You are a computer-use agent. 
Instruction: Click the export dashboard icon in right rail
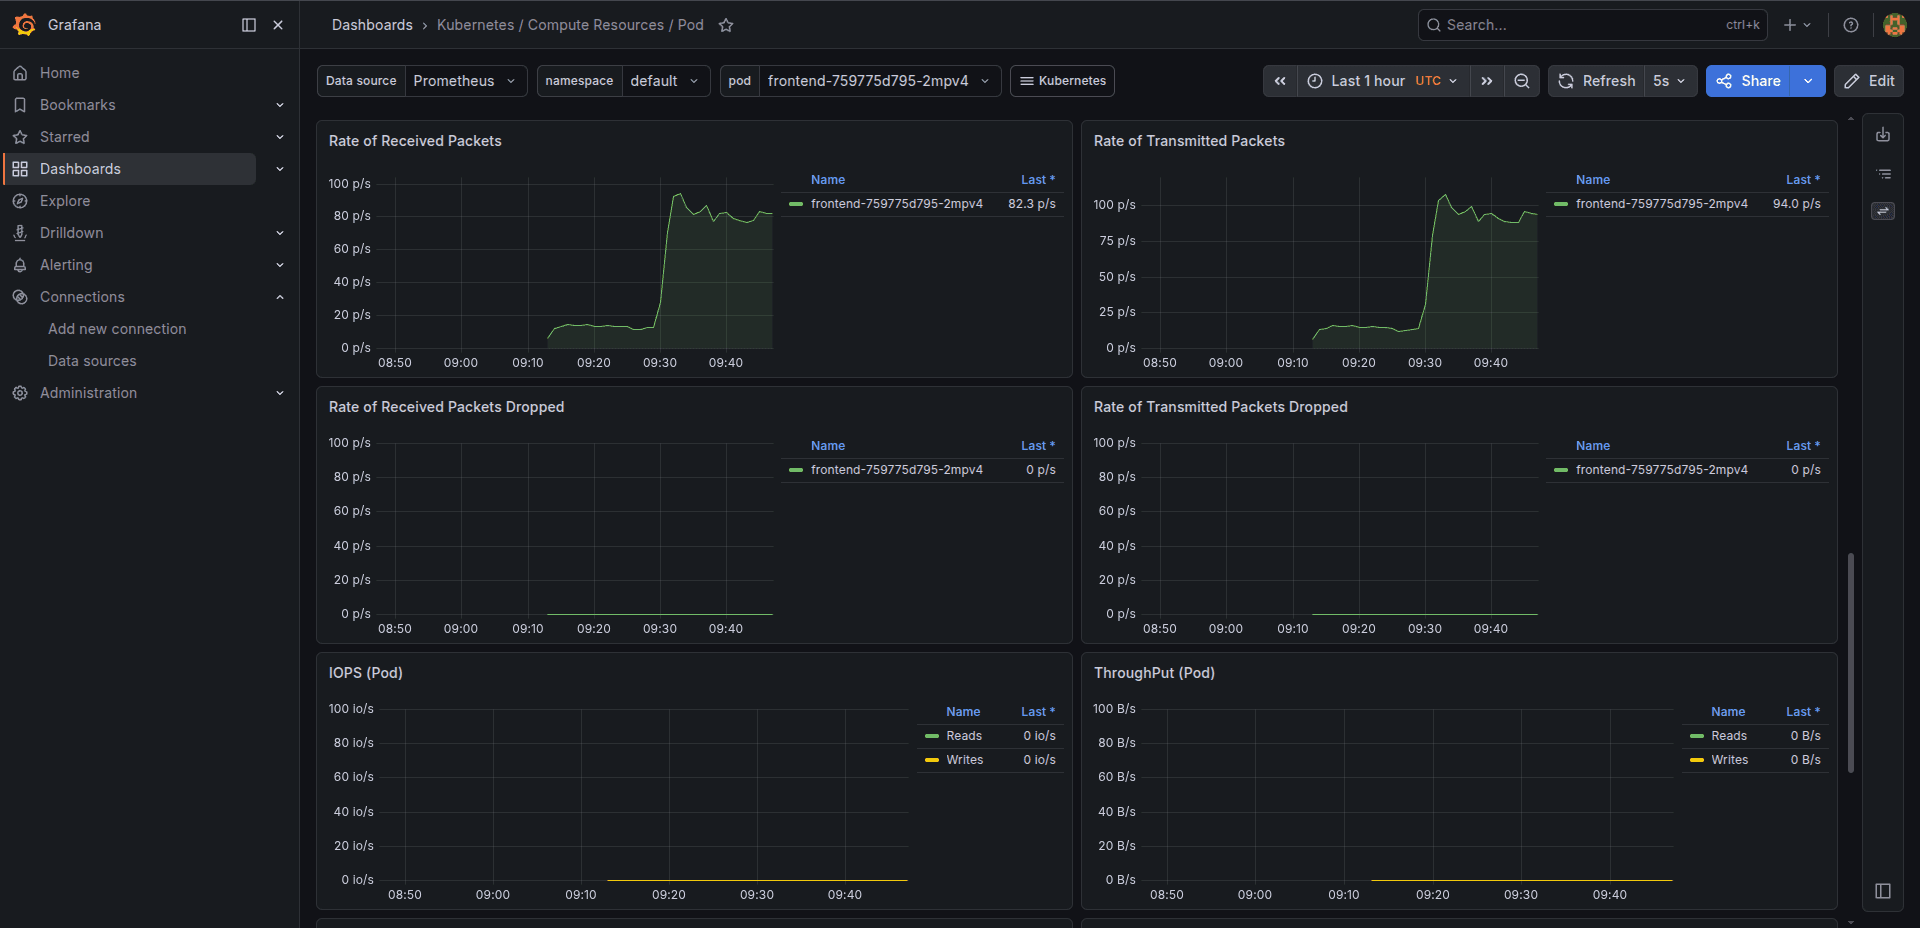(1883, 135)
